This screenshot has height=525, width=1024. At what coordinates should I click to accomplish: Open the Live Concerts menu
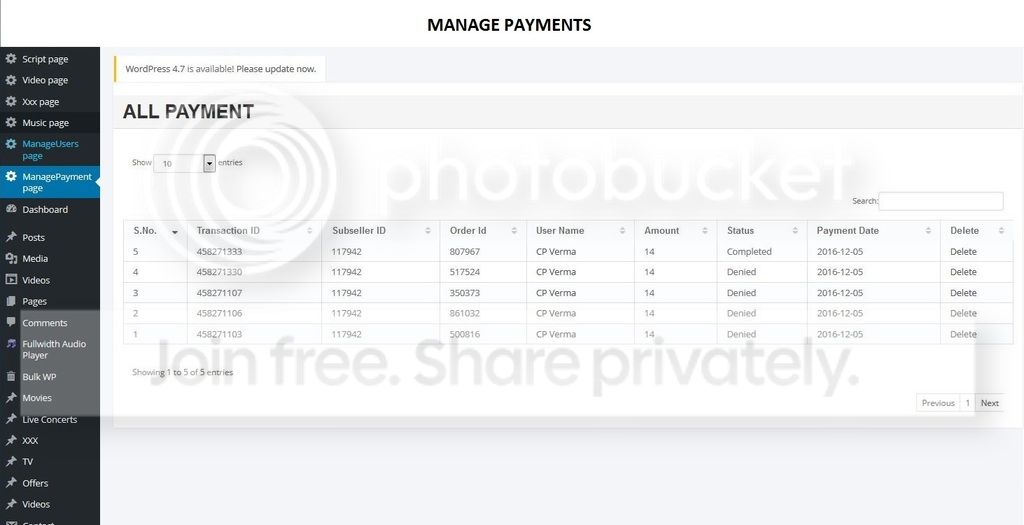coord(50,419)
